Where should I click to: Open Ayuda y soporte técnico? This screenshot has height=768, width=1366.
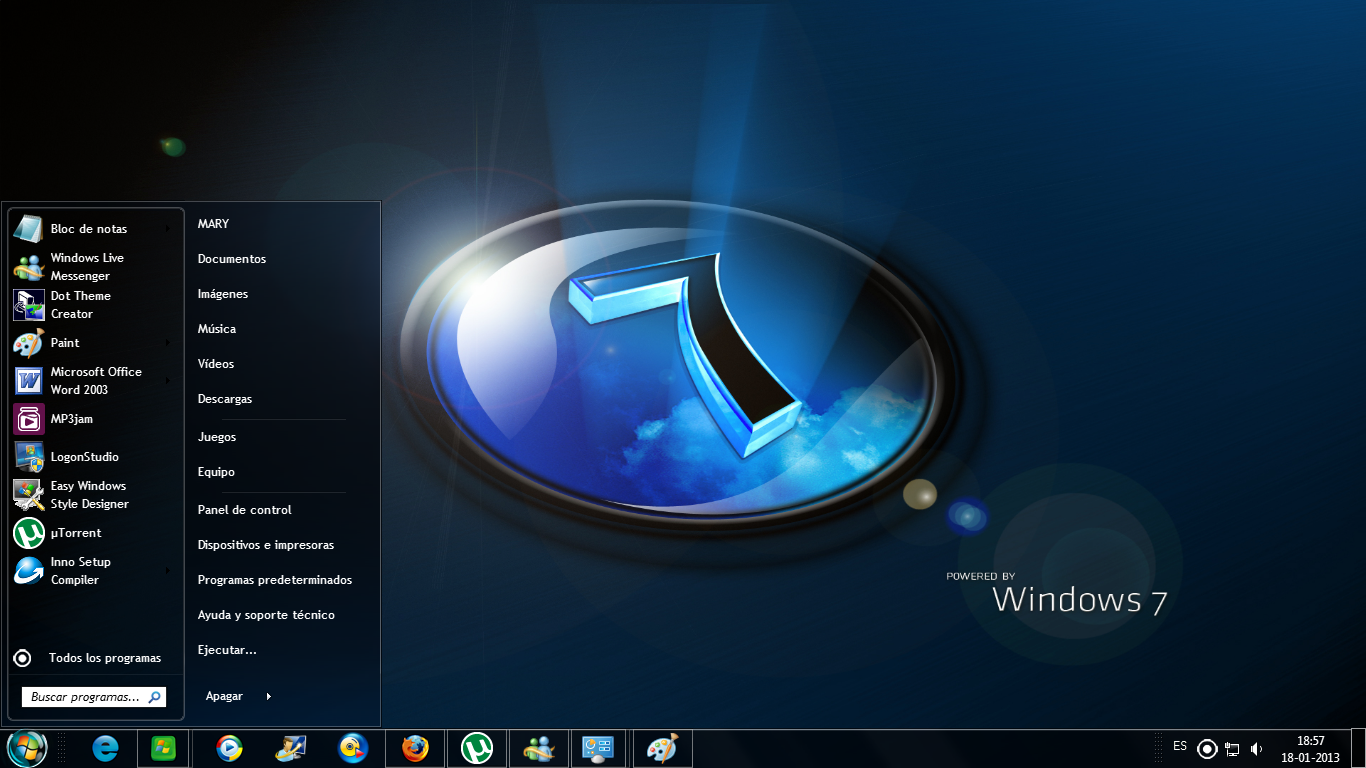pyautogui.click(x=266, y=615)
